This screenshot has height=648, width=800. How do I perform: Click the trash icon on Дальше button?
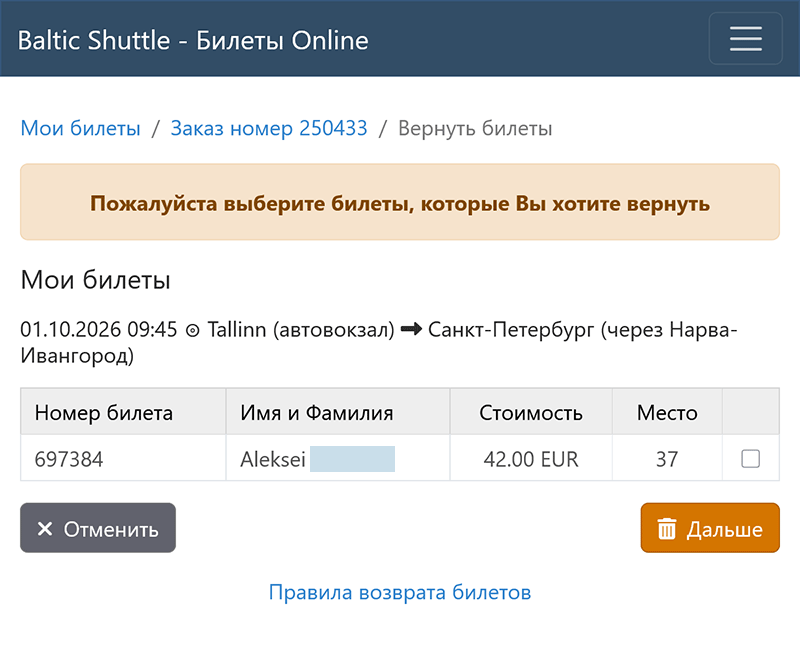coord(666,529)
